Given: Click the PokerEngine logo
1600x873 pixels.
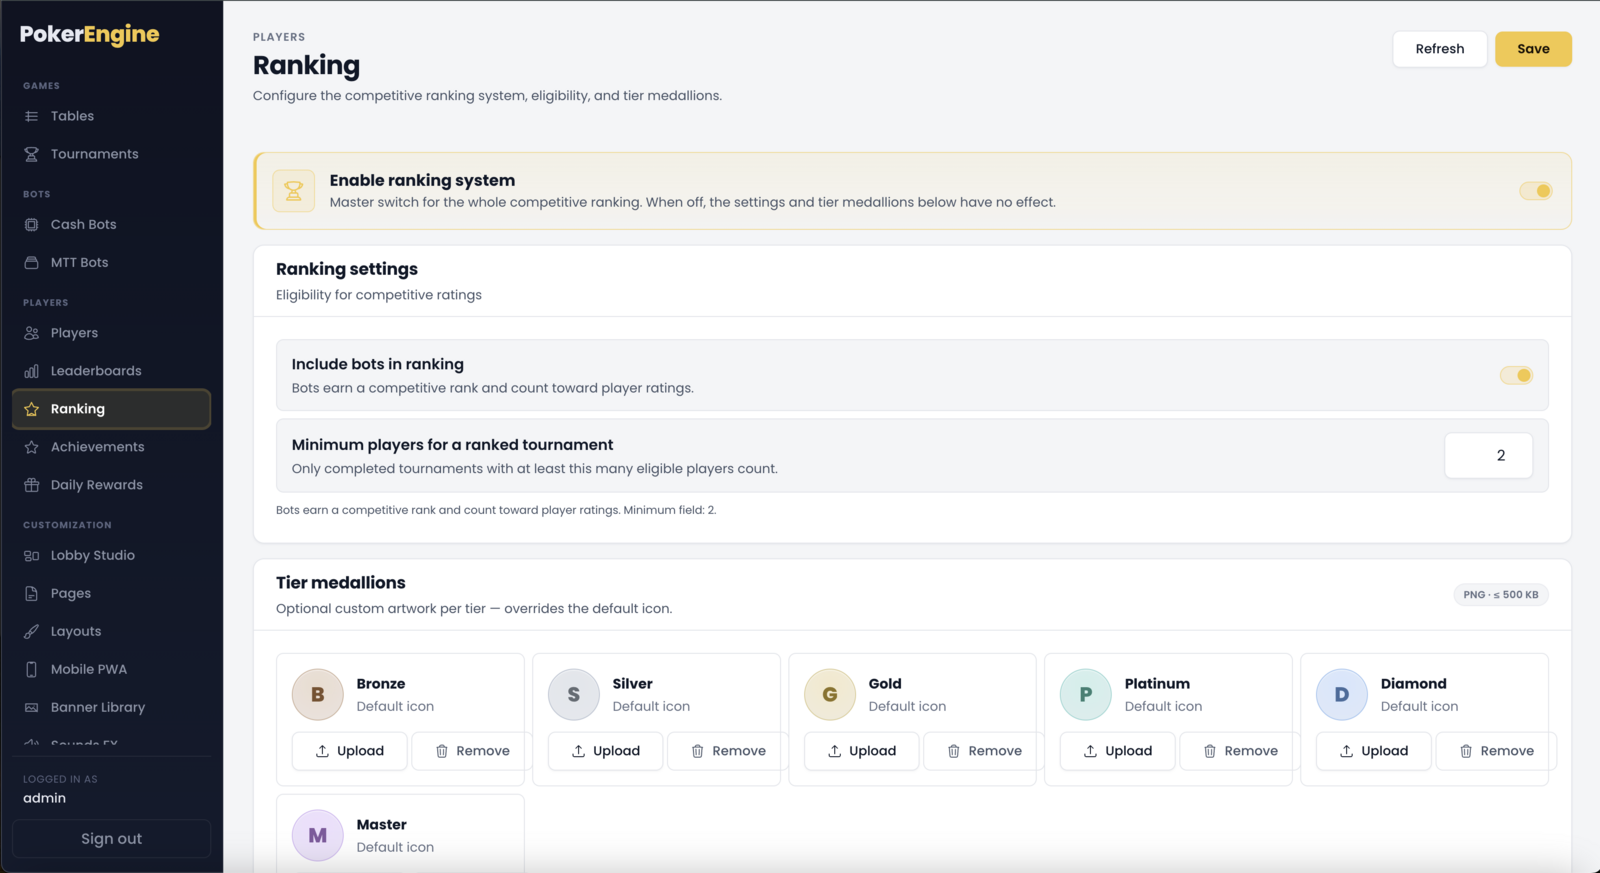Looking at the screenshot, I should (x=89, y=34).
